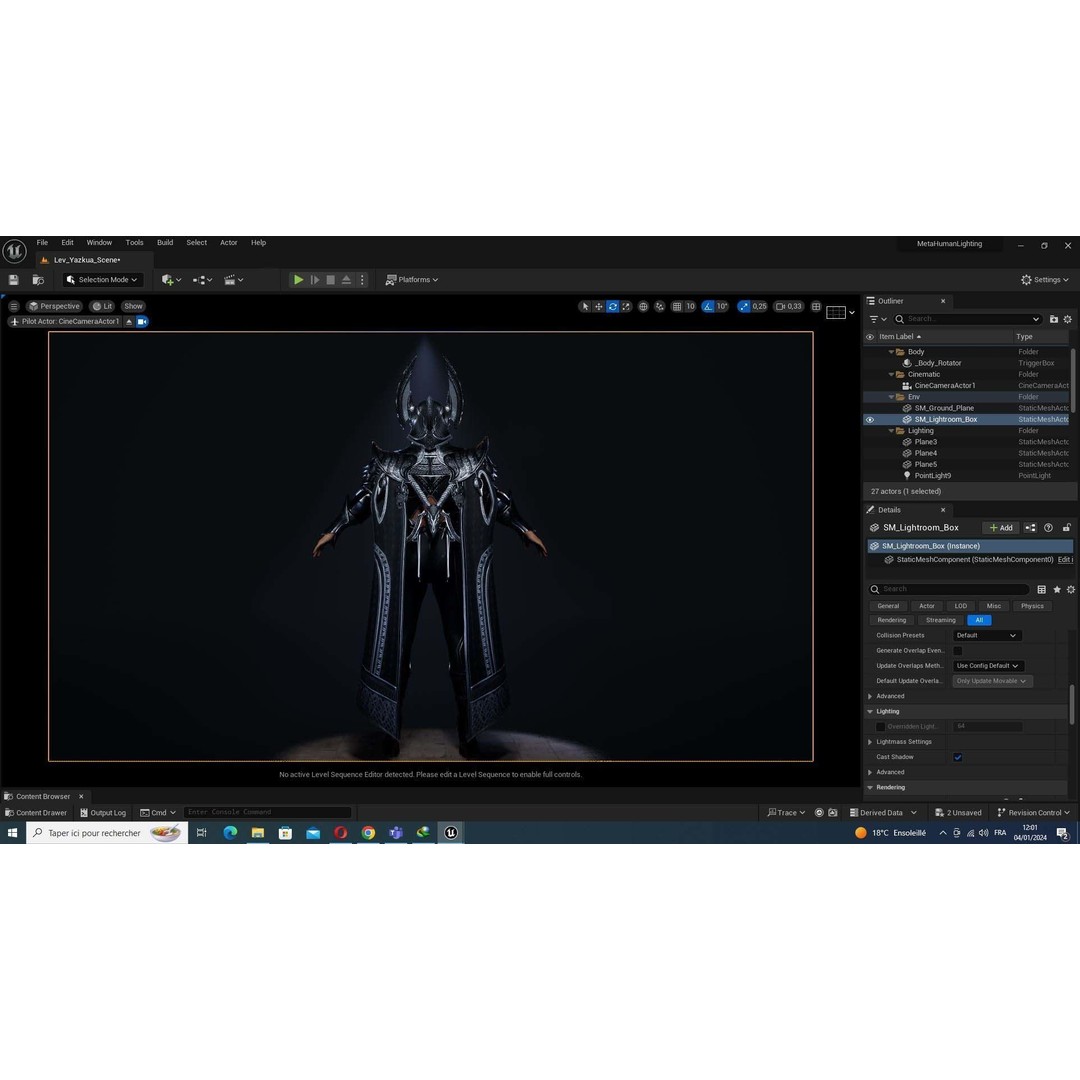Image resolution: width=1080 pixels, height=1080 pixels.
Task: Open the Collision Presets Default dropdown
Action: click(986, 636)
